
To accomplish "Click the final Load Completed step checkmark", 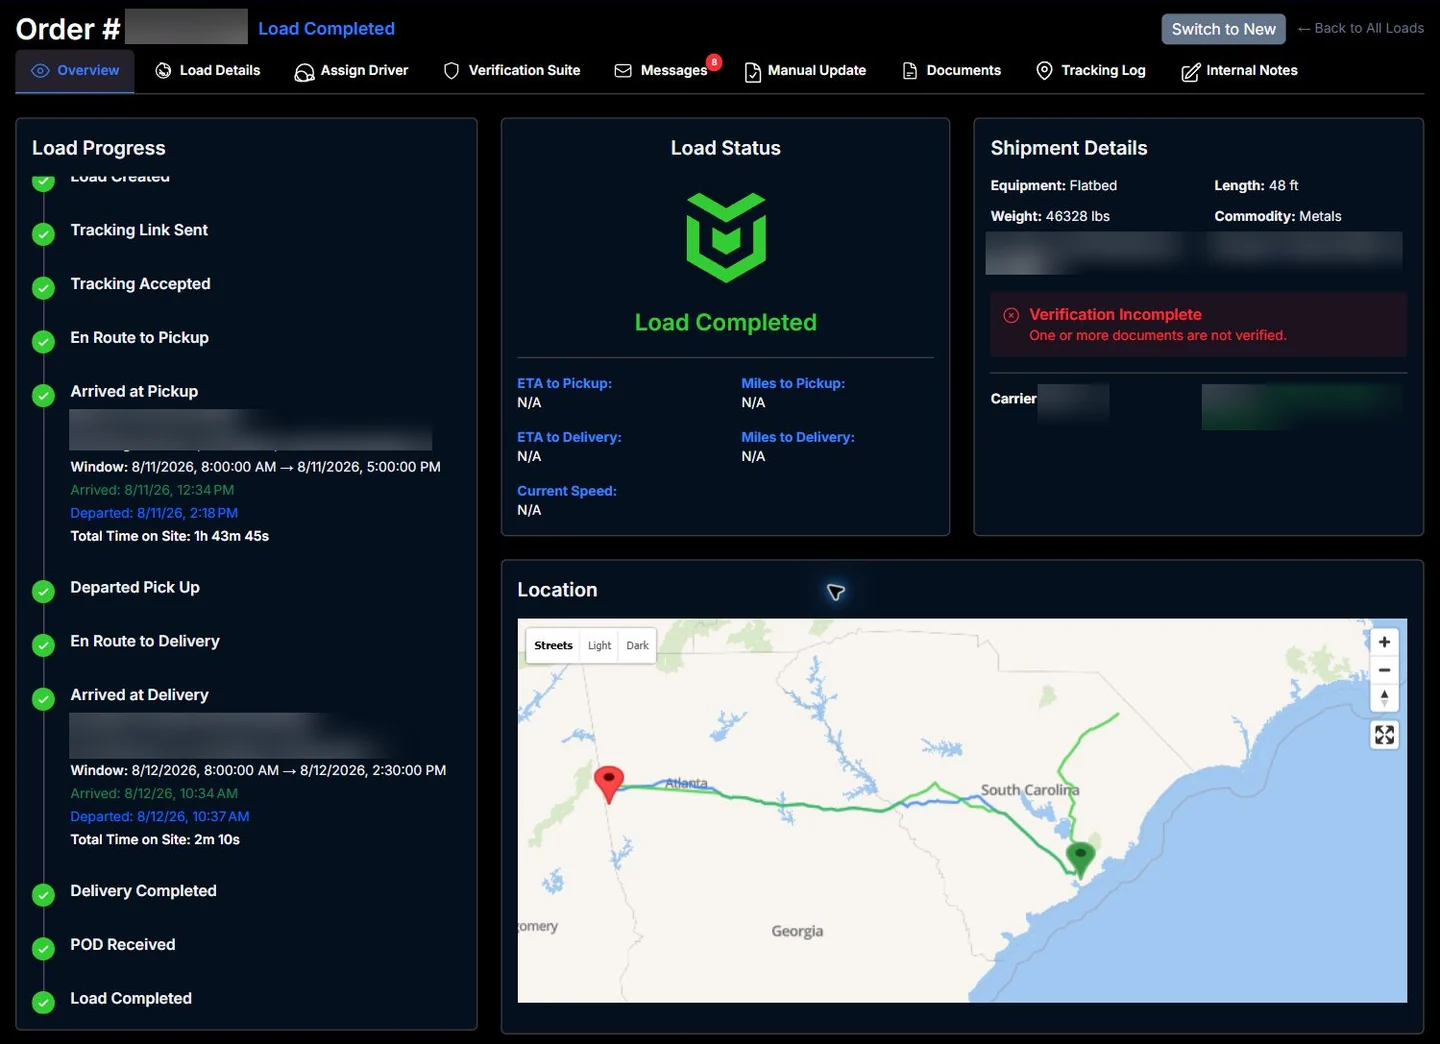I will [43, 1002].
